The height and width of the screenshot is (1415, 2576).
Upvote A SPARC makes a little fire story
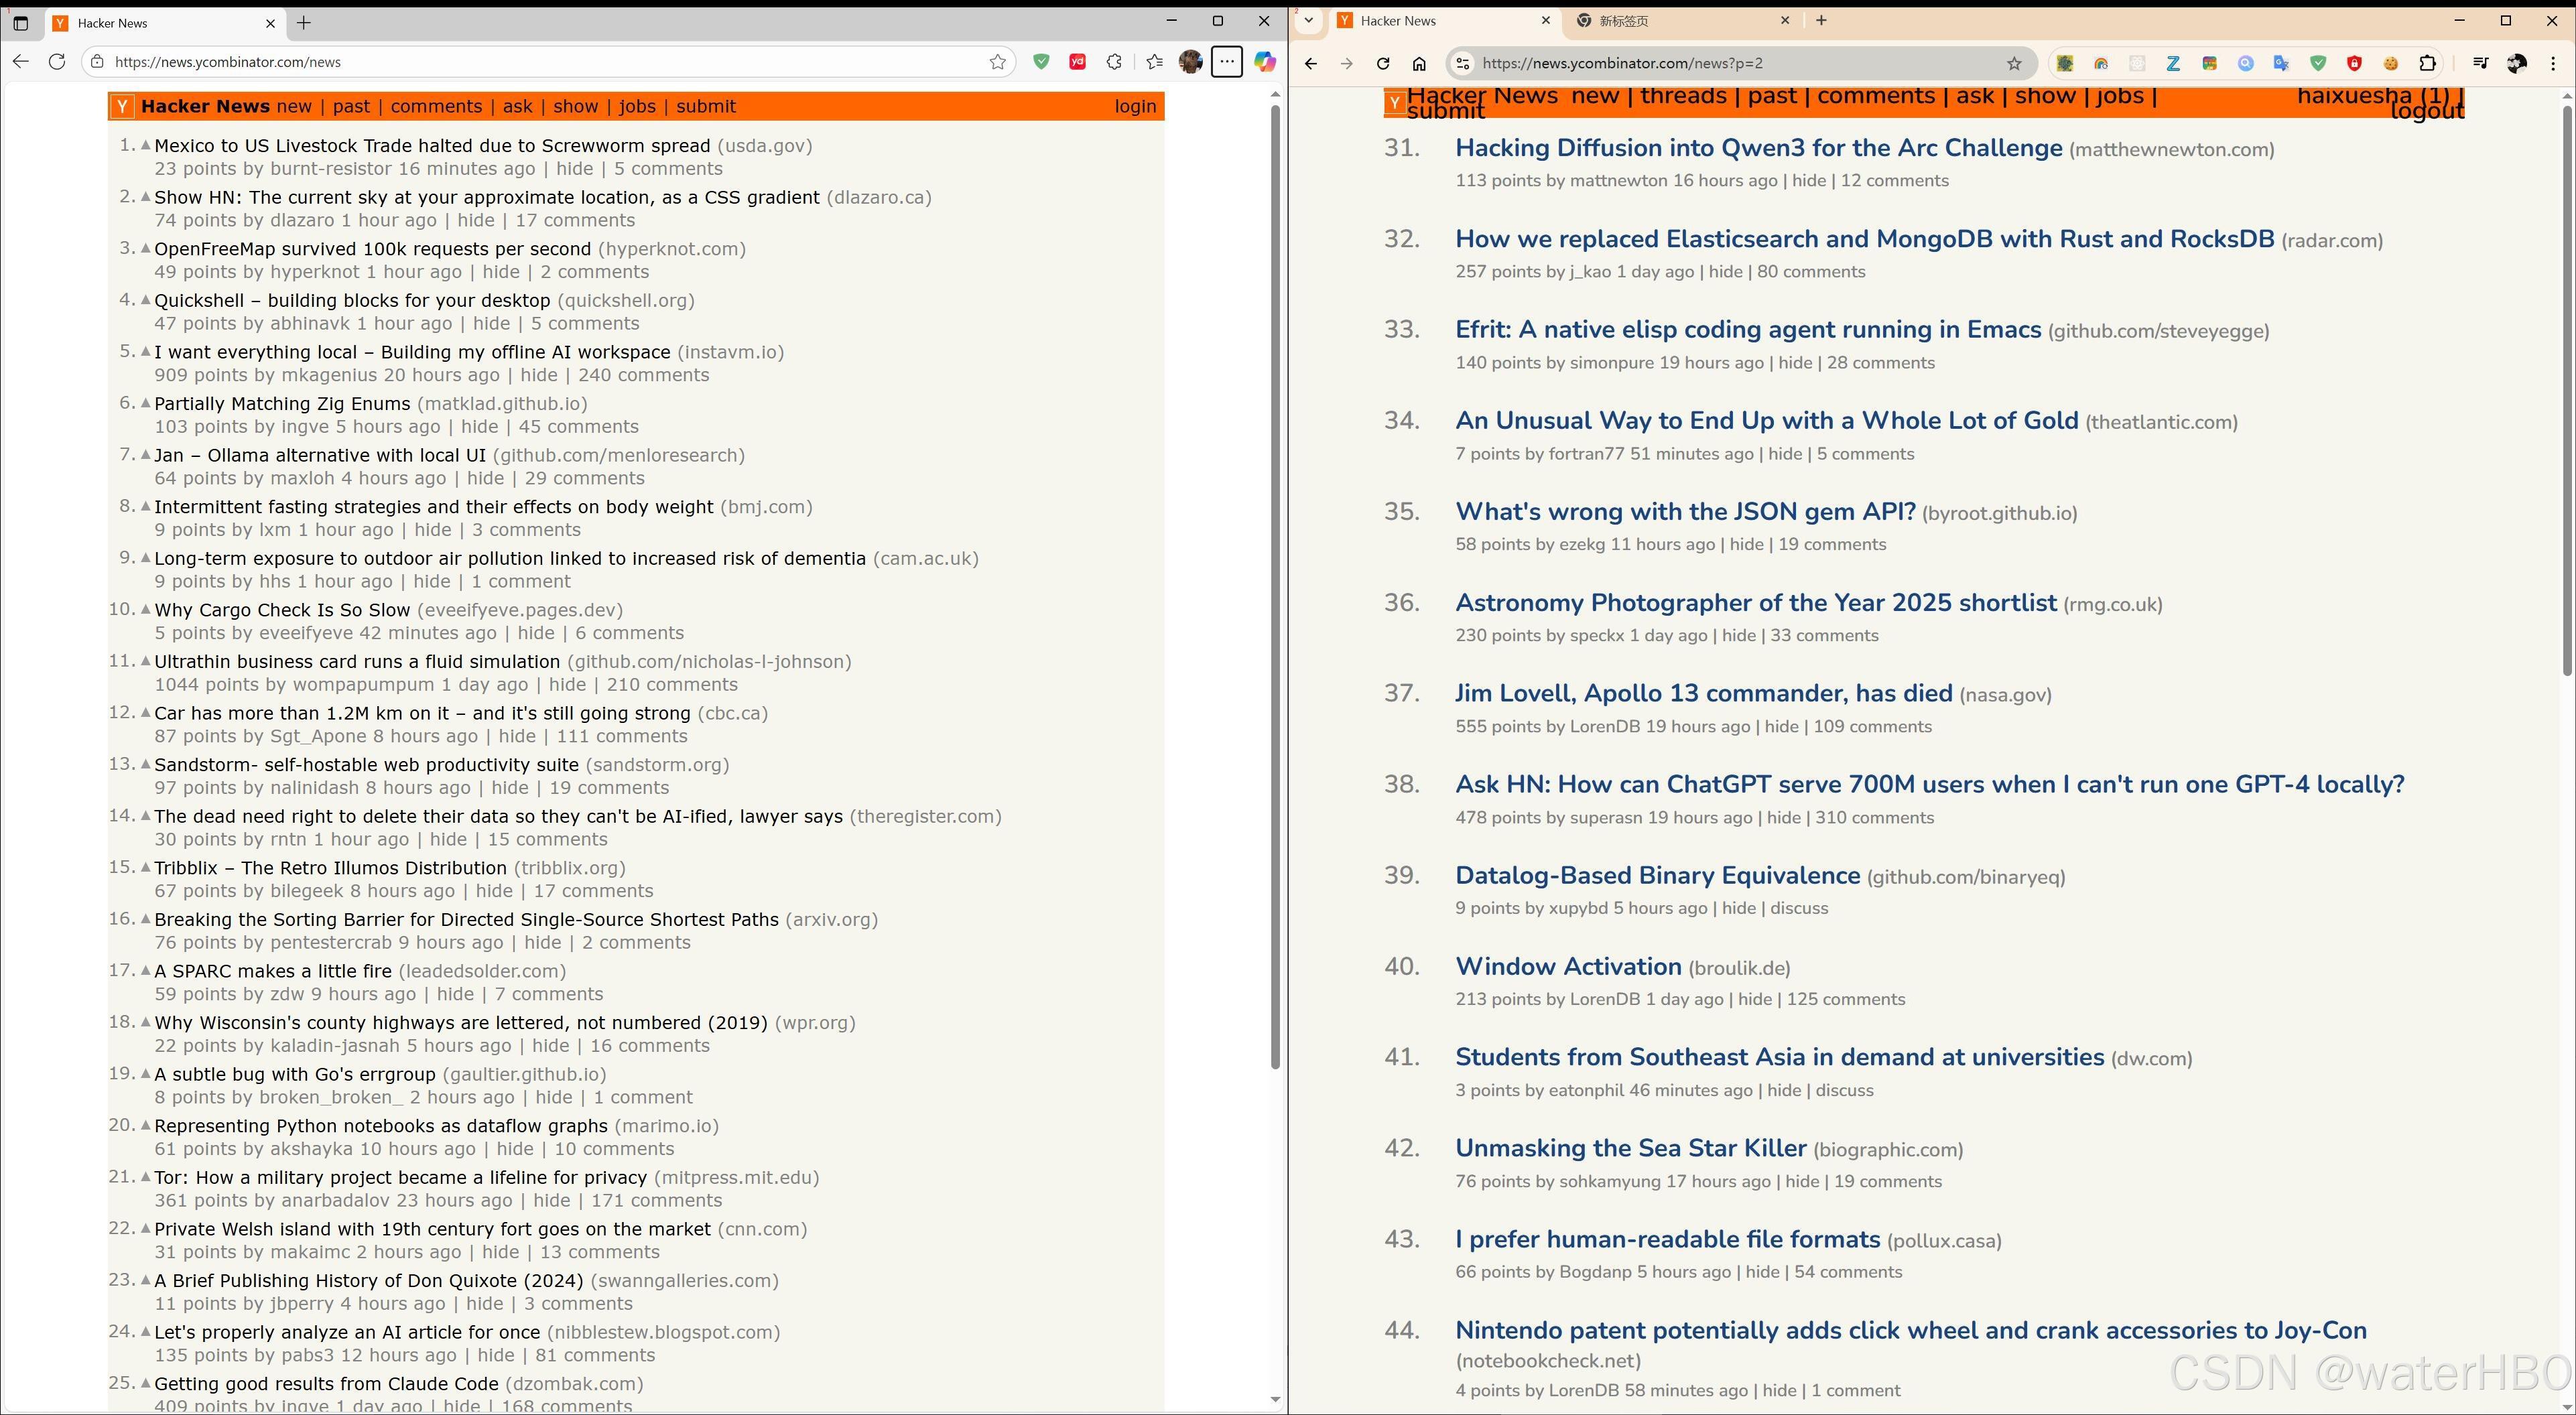point(145,970)
